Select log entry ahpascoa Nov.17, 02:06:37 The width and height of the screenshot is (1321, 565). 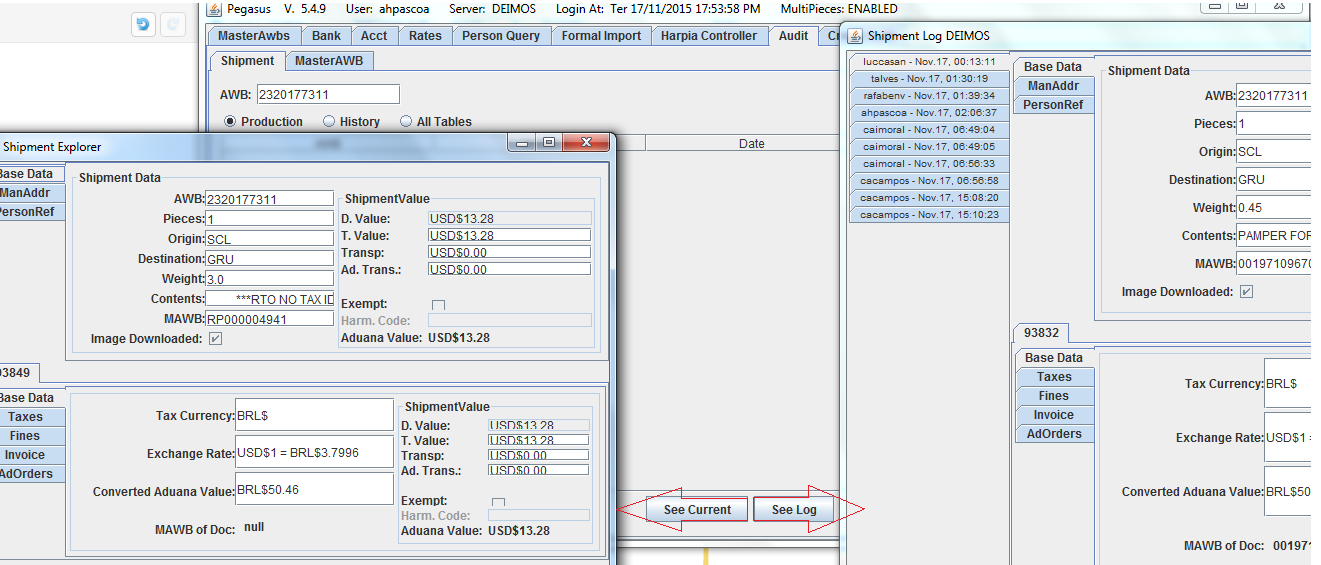tap(928, 113)
